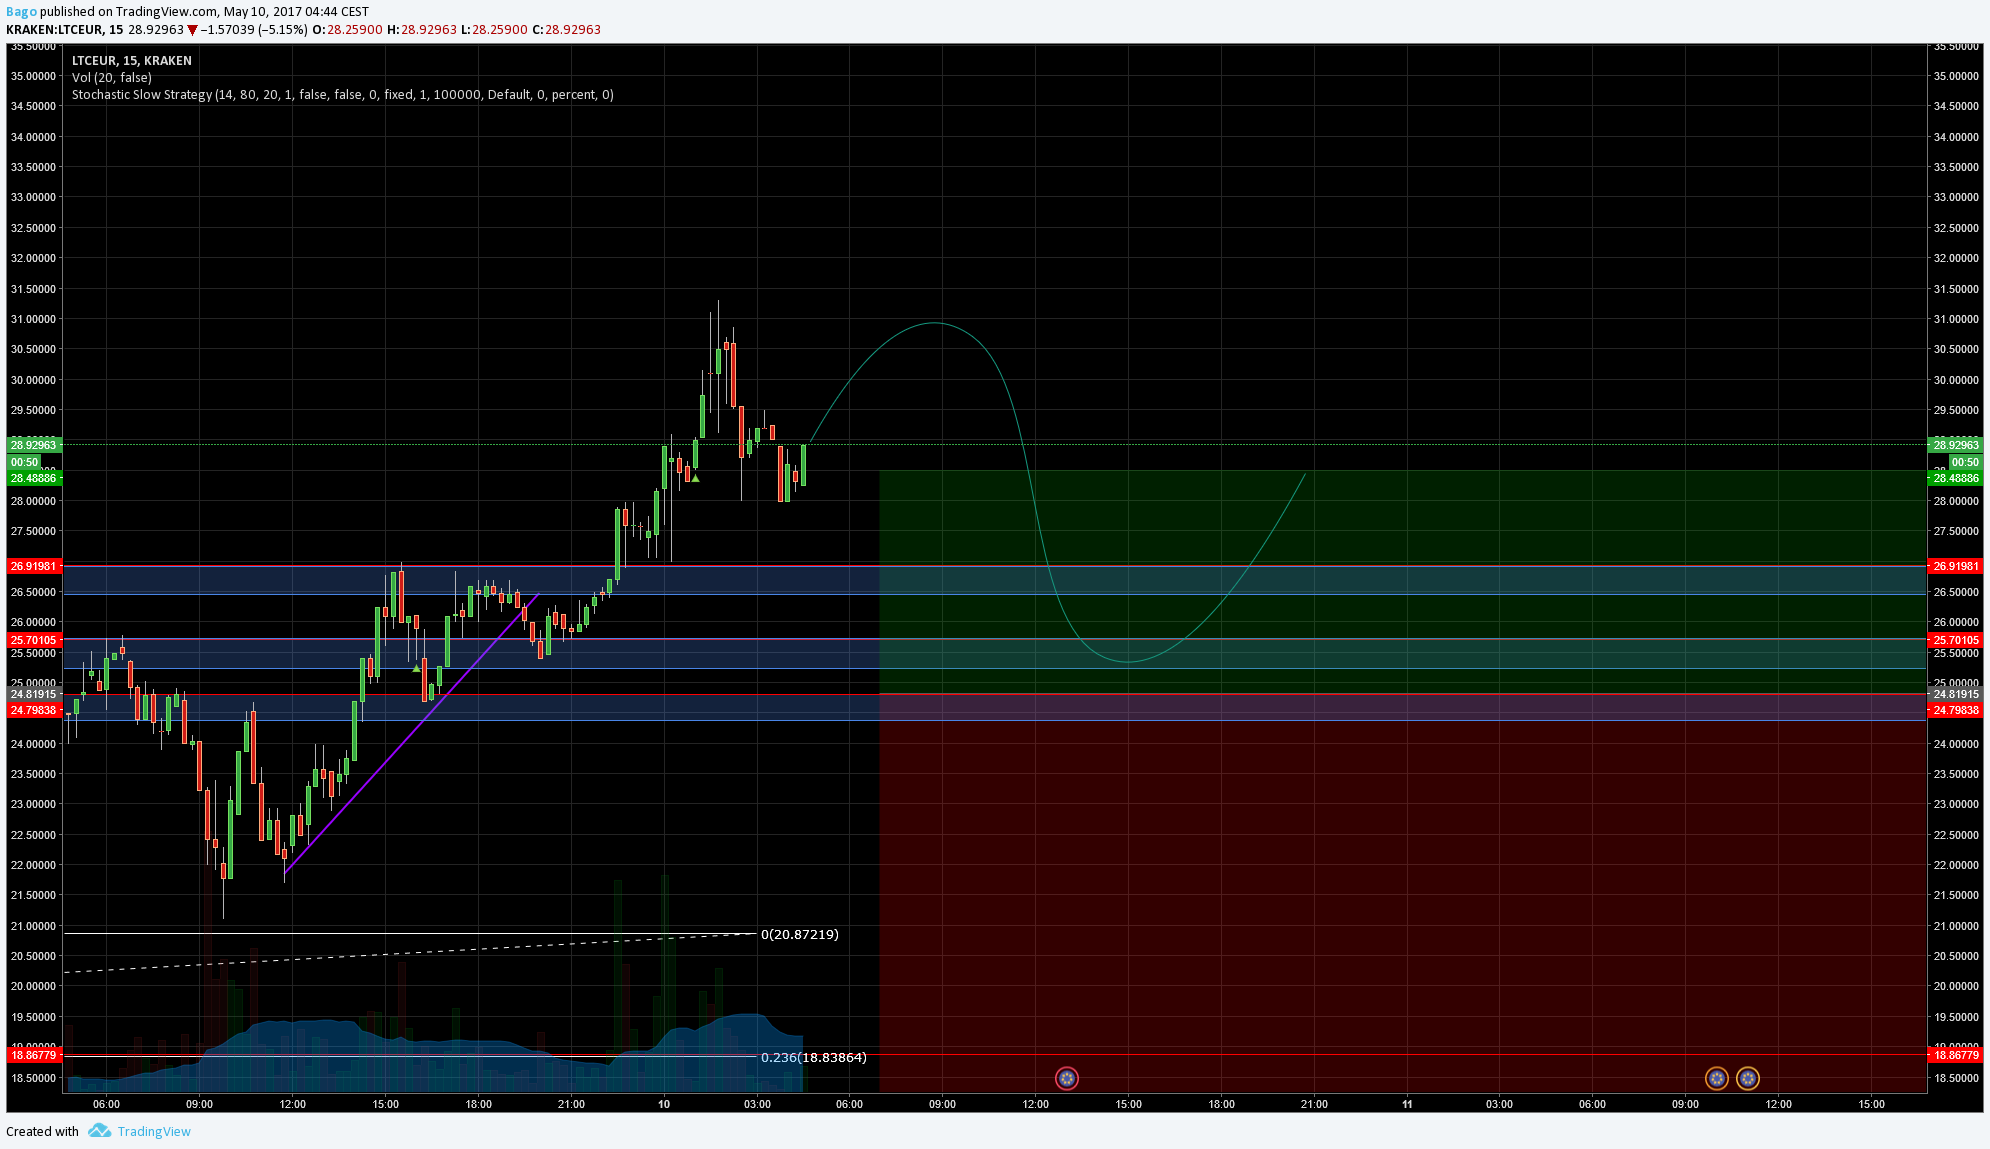The width and height of the screenshot is (1990, 1149).
Task: Select the purple trend line
Action: (x=412, y=733)
